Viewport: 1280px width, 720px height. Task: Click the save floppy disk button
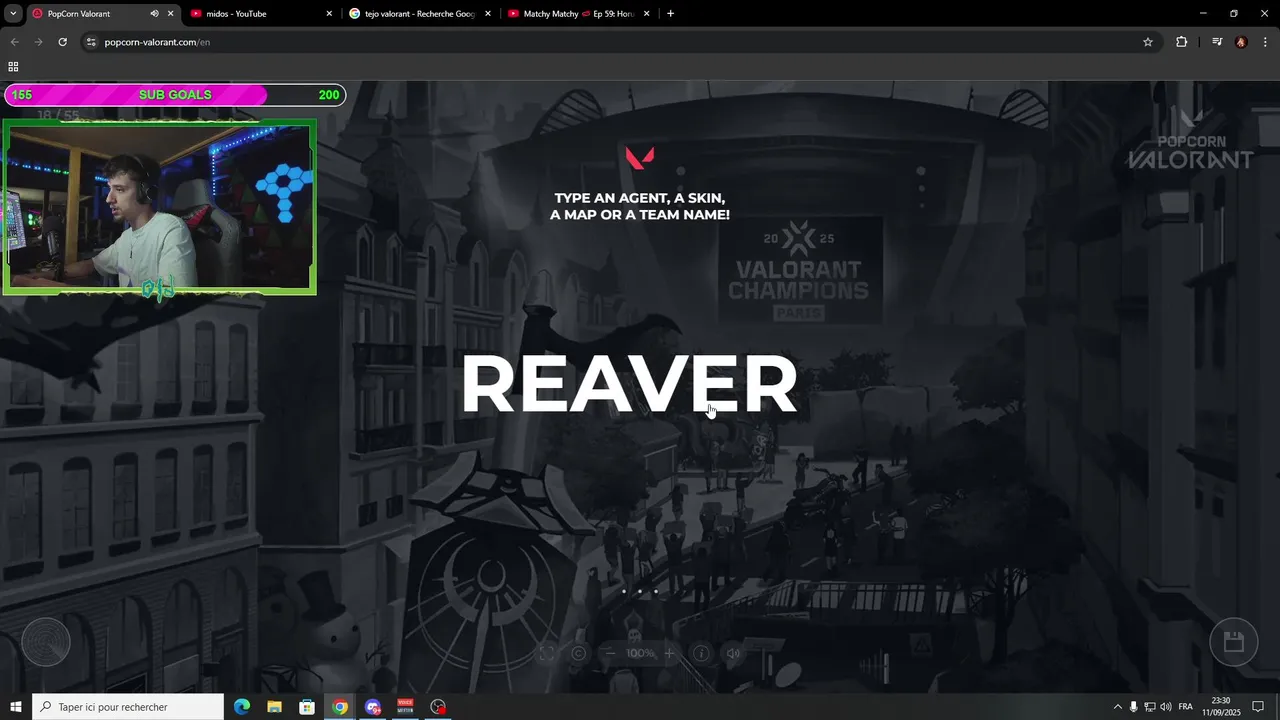(x=1234, y=642)
